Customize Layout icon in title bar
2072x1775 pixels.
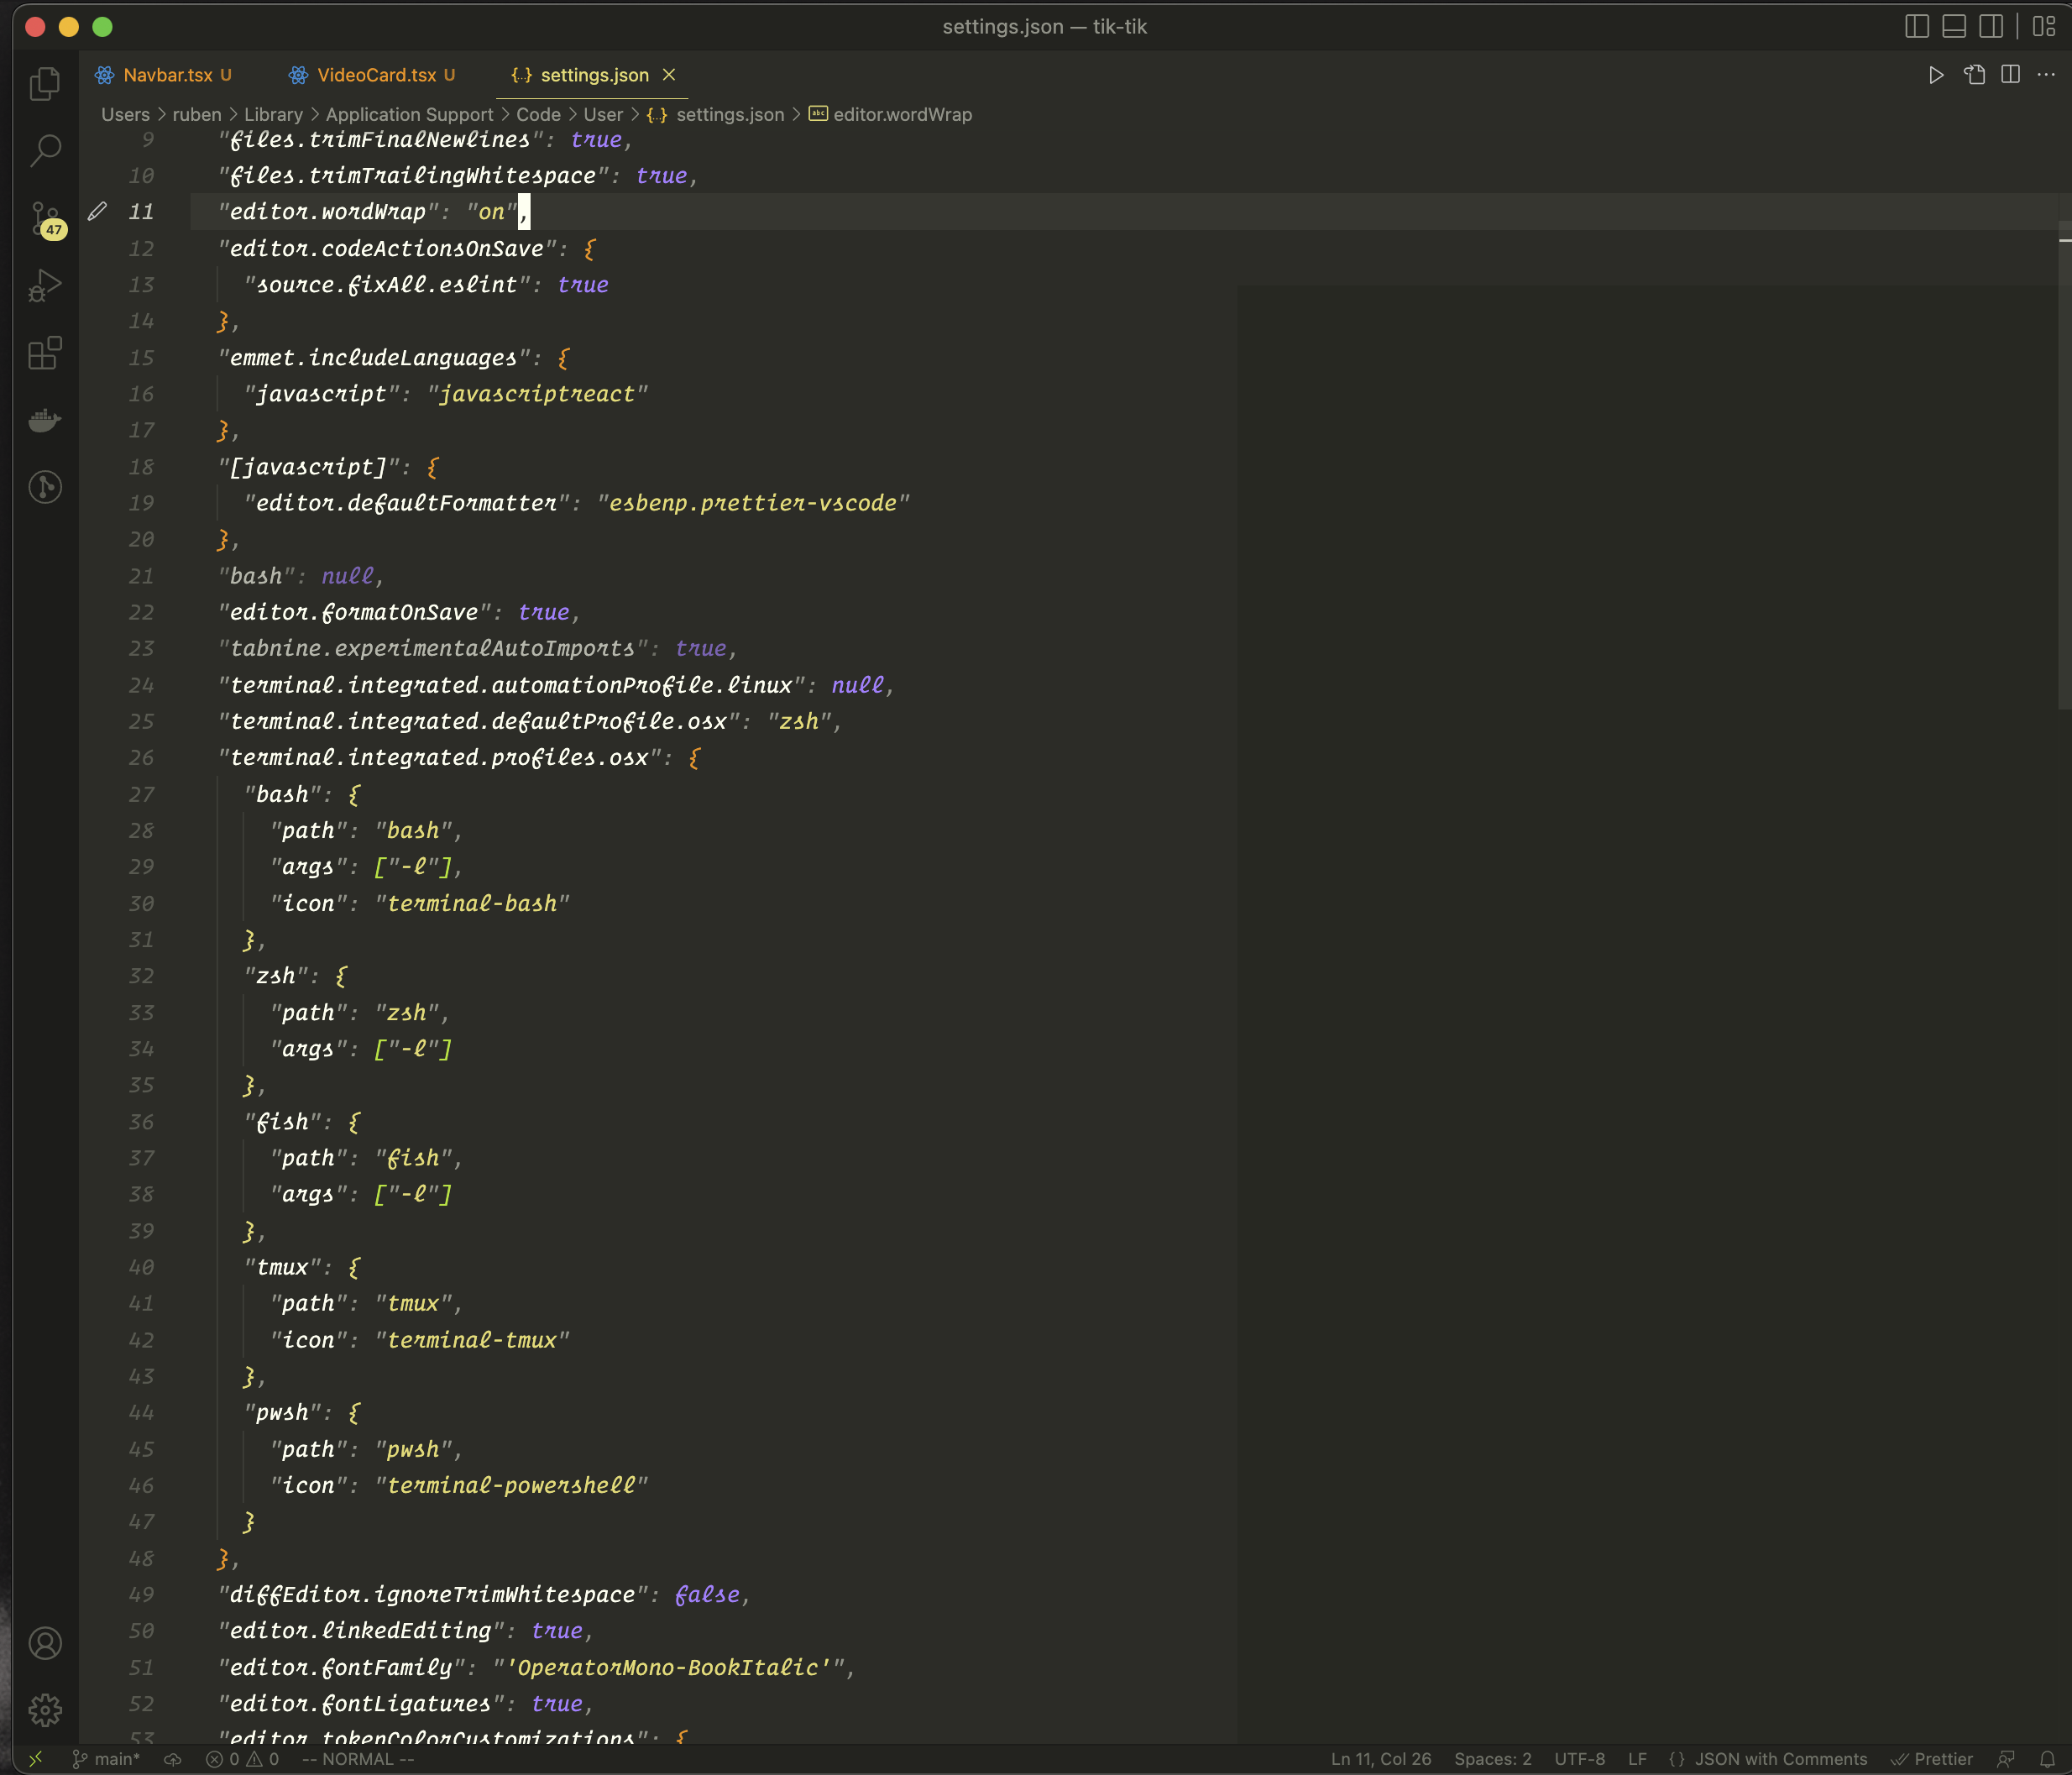[x=2044, y=27]
